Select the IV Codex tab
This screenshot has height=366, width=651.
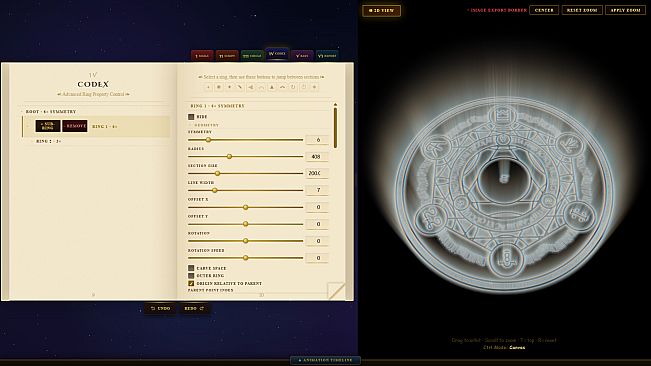[277, 54]
